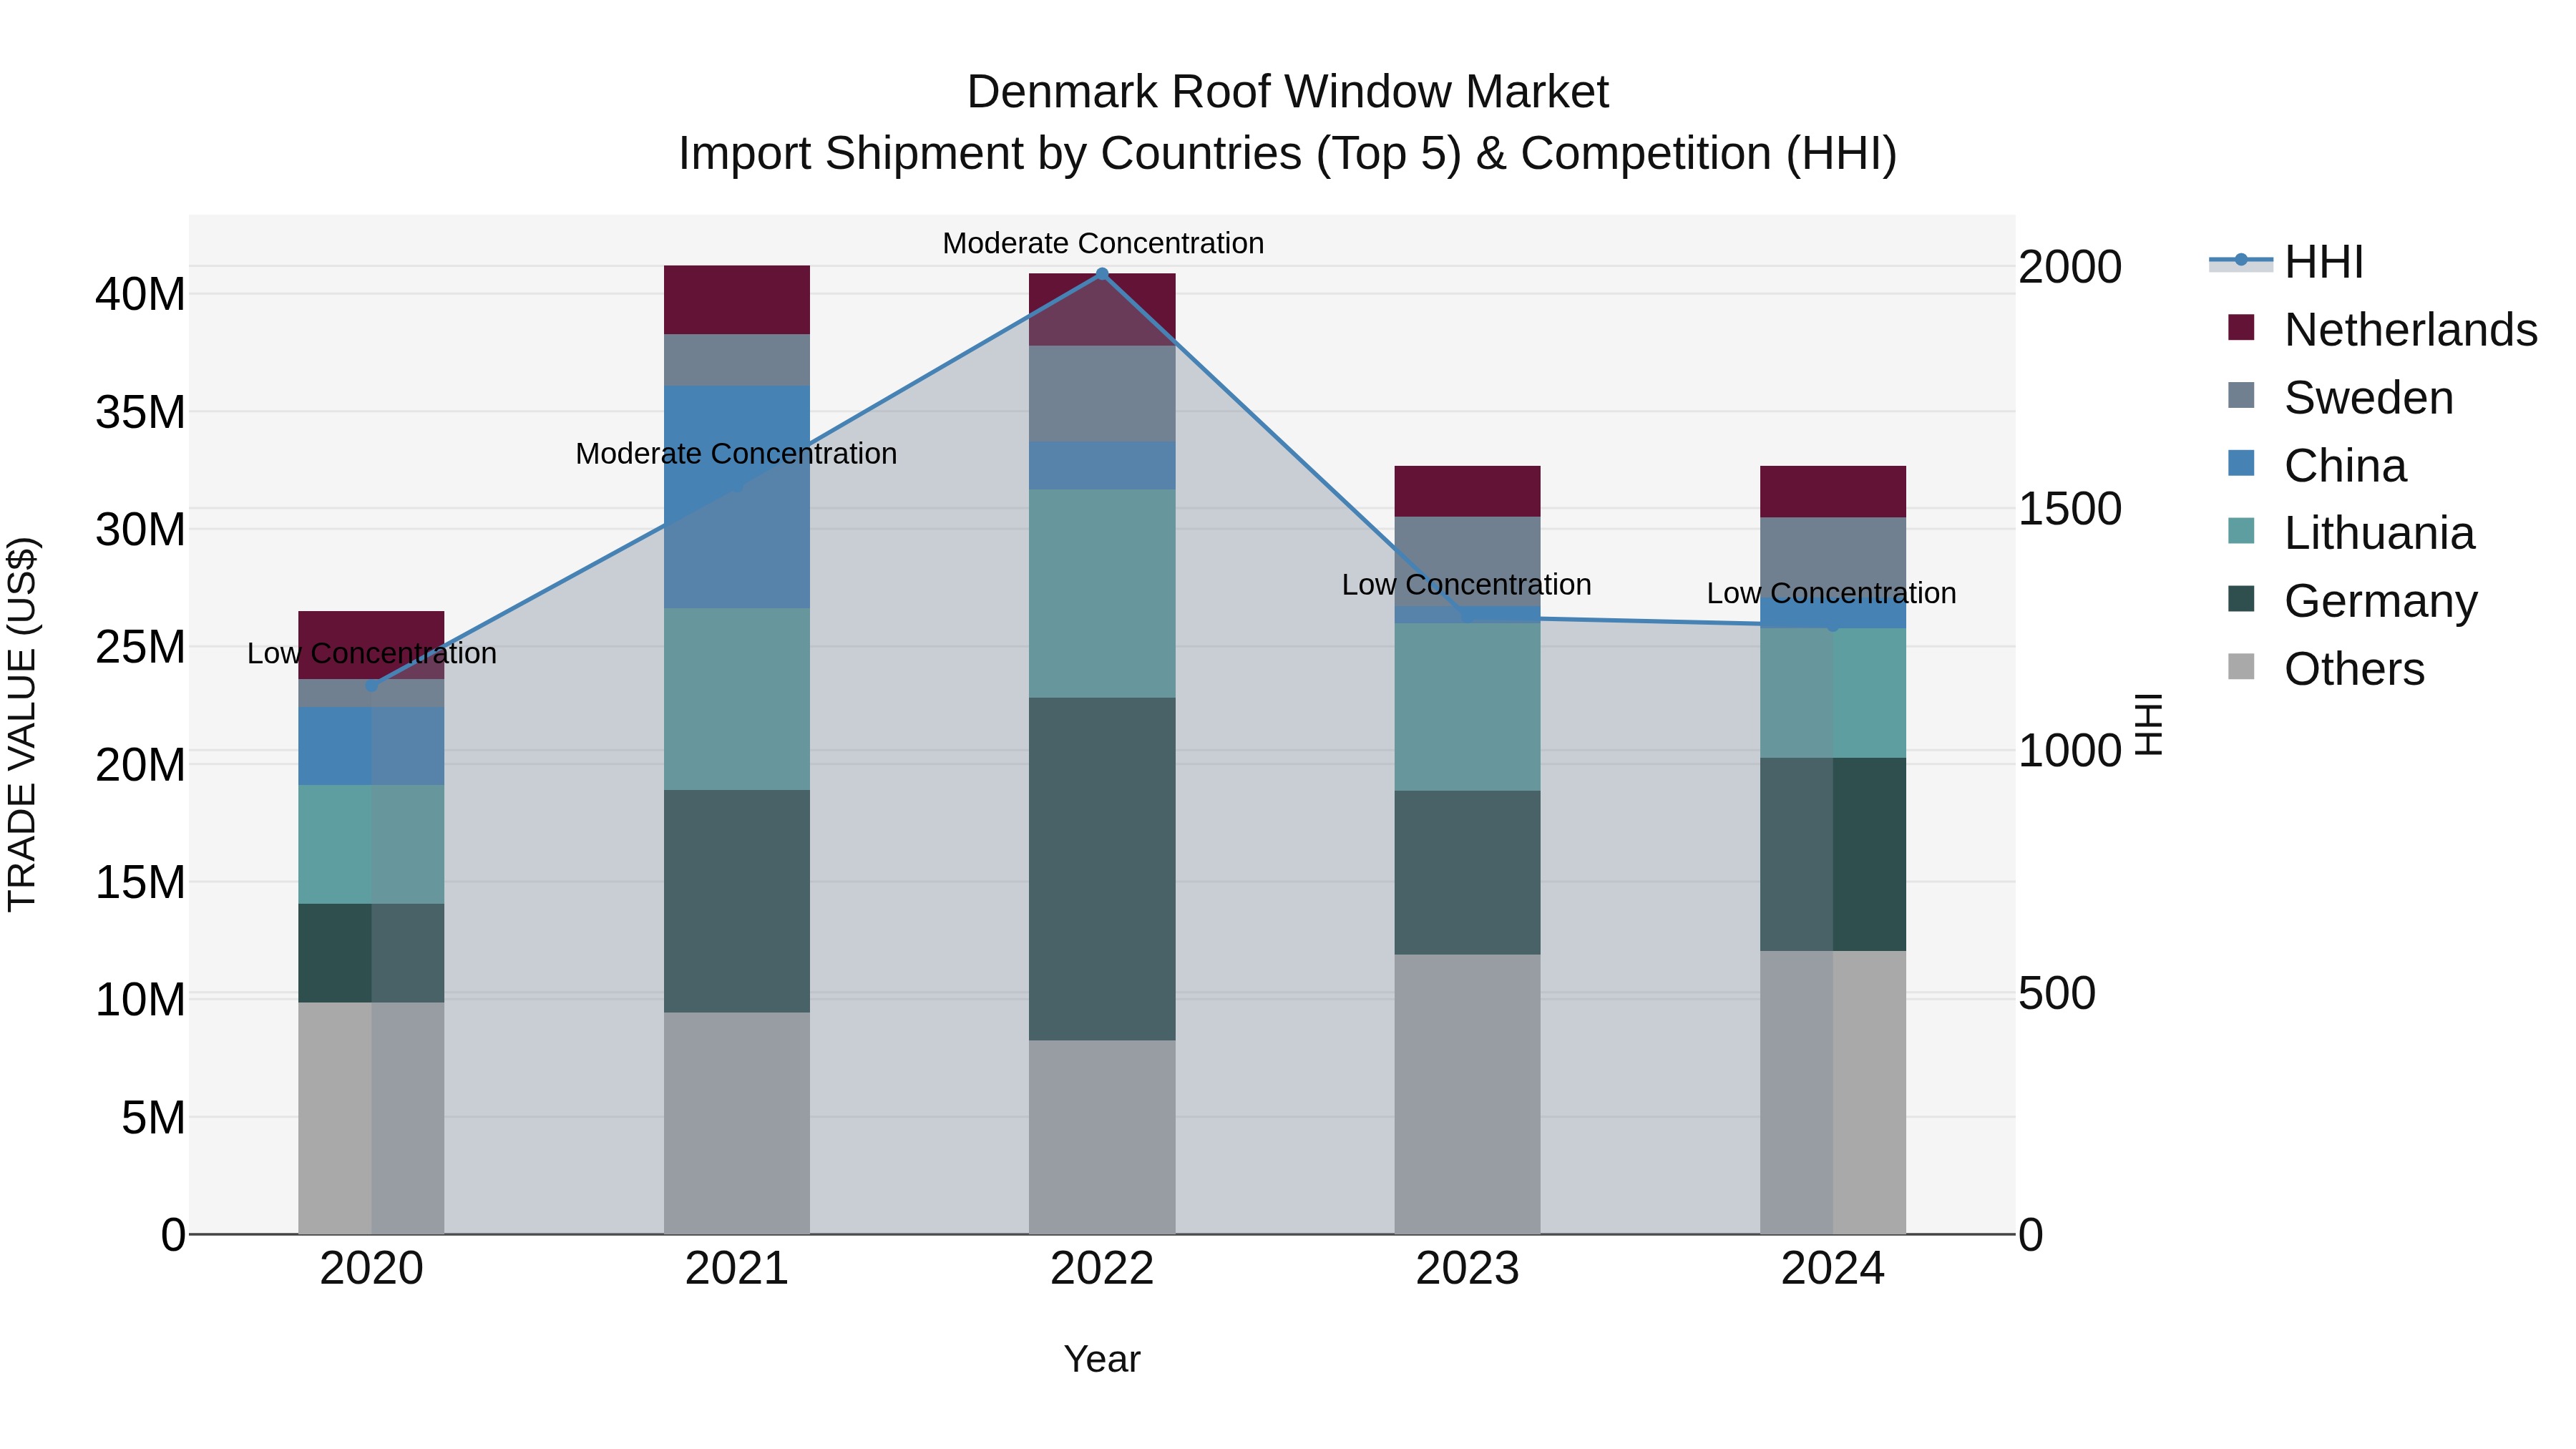Click the 'Denmark Roof Window Market' title
The width and height of the screenshot is (2576, 1449).
pos(1287,92)
